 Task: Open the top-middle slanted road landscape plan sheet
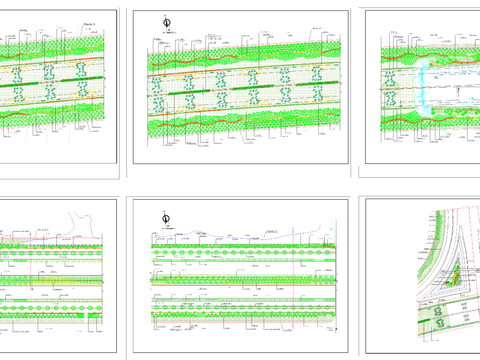click(x=241, y=87)
